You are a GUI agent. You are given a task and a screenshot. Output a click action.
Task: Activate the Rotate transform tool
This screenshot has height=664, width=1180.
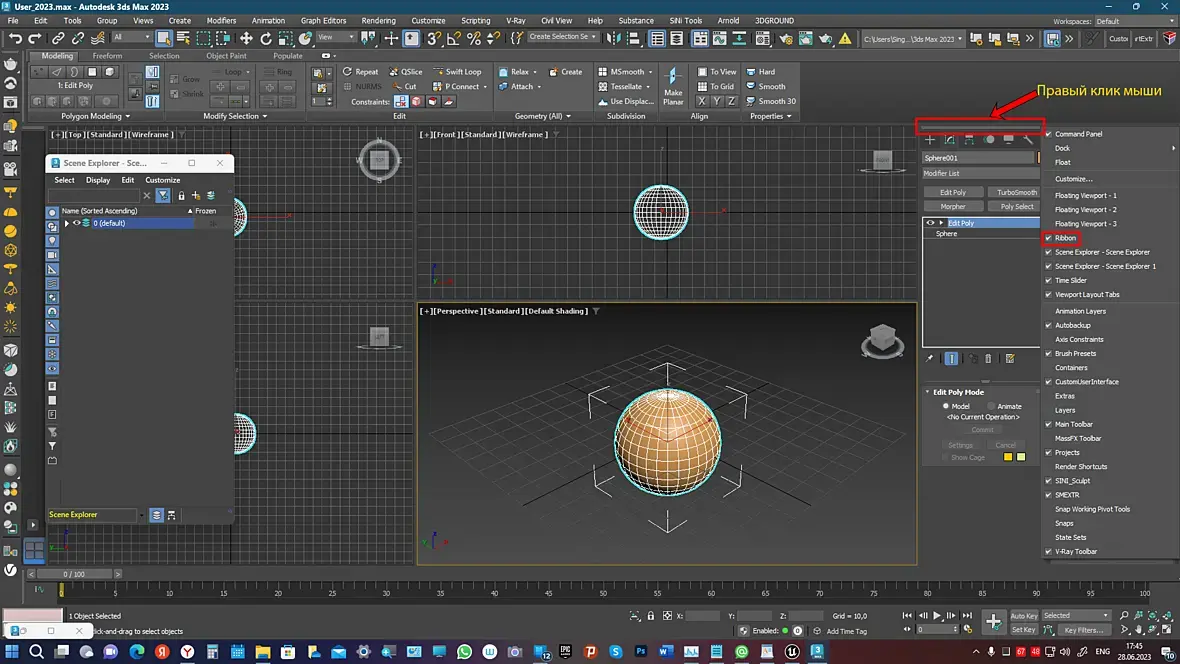(266, 38)
